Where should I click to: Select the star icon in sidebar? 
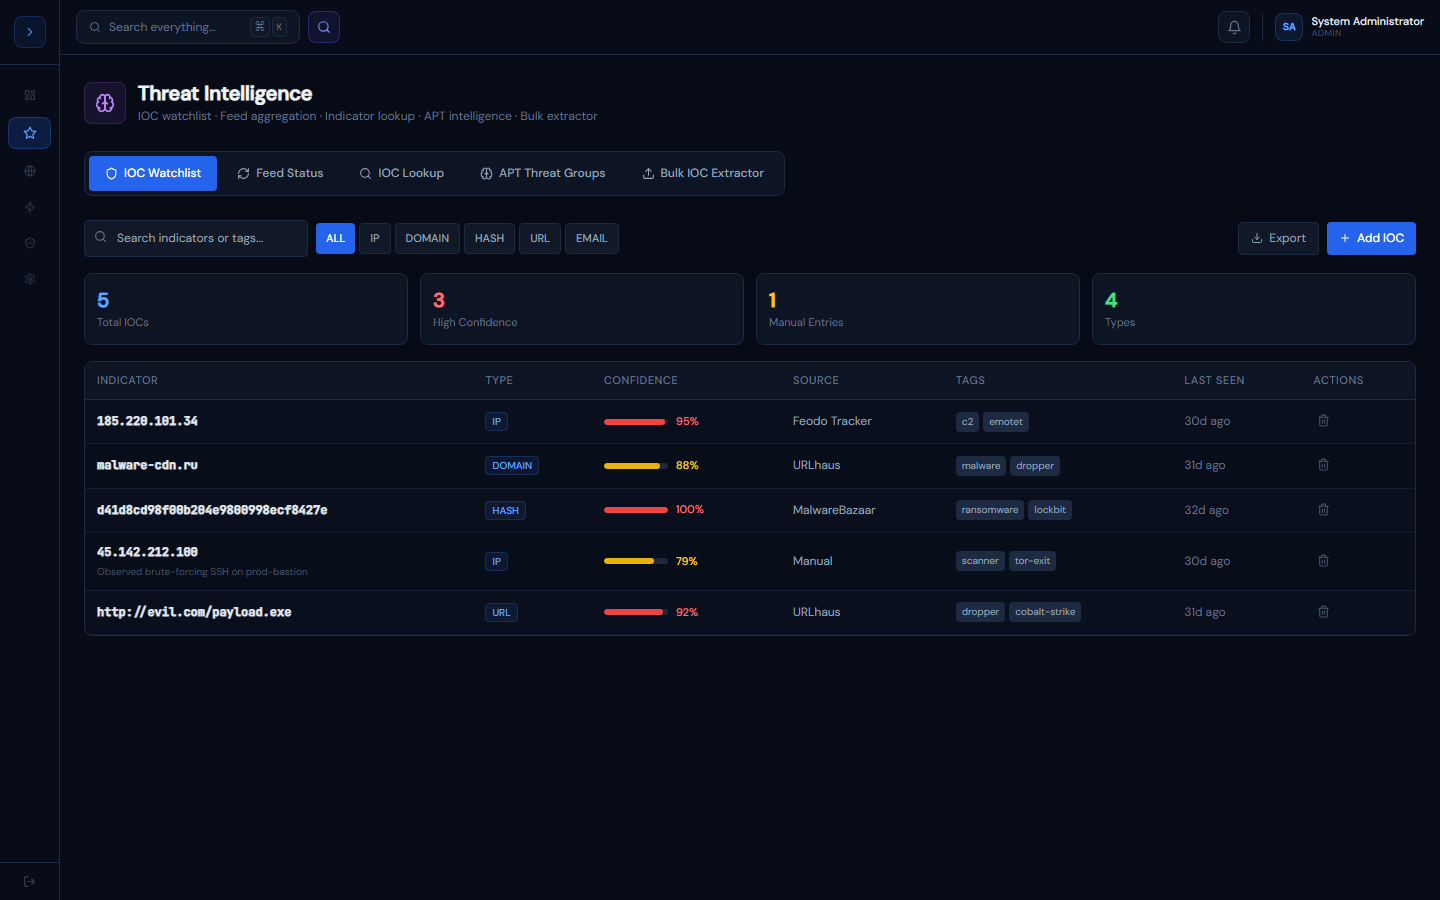pyautogui.click(x=30, y=133)
